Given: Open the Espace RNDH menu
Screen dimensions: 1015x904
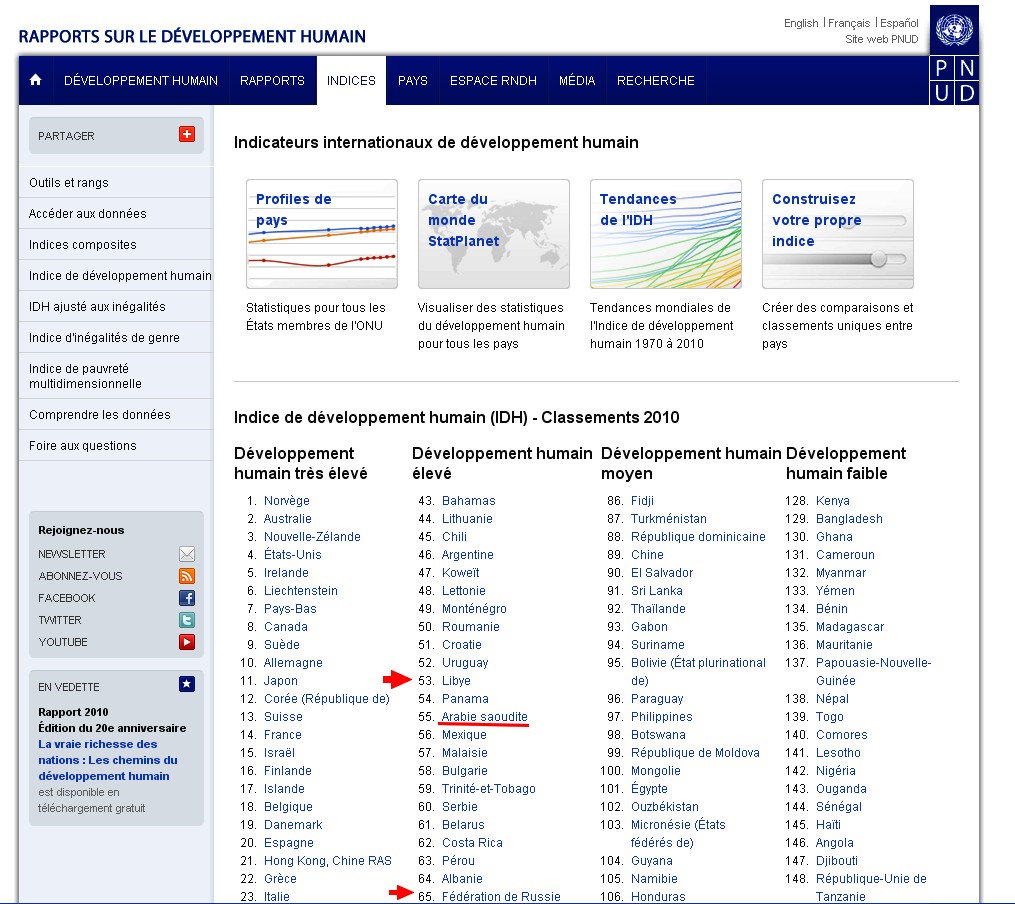Looking at the screenshot, I should tap(493, 80).
